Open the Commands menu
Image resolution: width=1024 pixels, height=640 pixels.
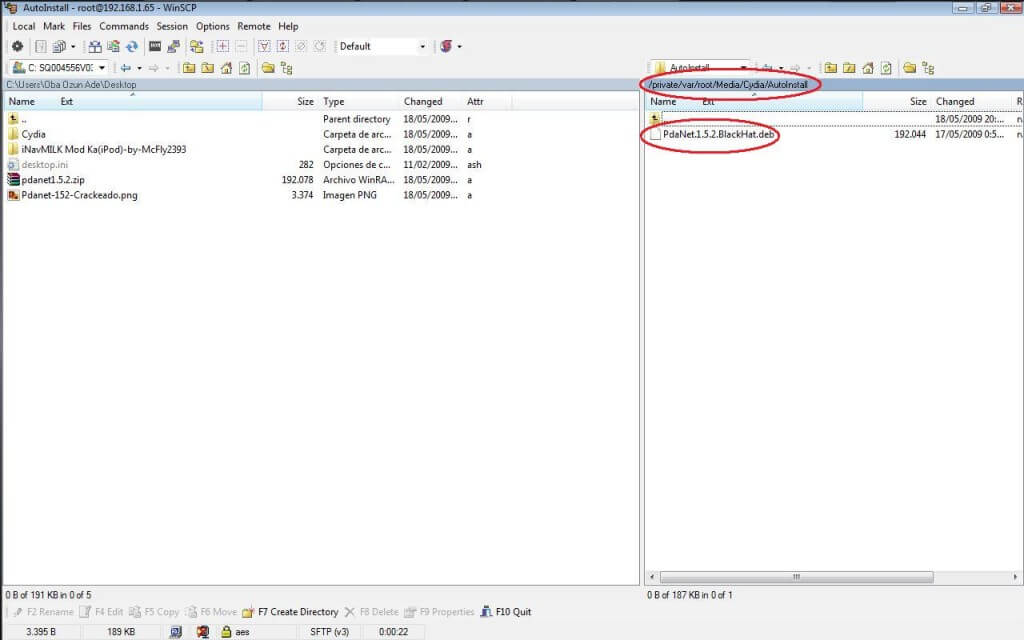[123, 26]
